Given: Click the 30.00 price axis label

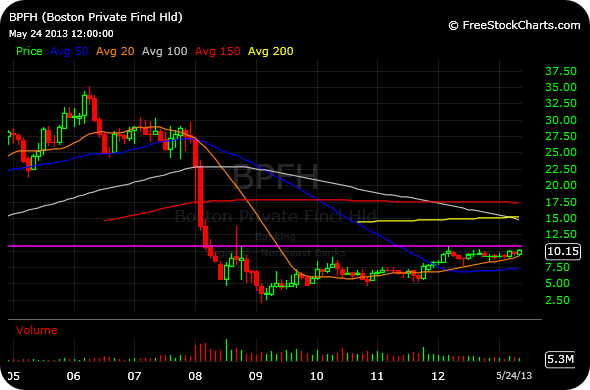Looking at the screenshot, I should click(x=561, y=120).
